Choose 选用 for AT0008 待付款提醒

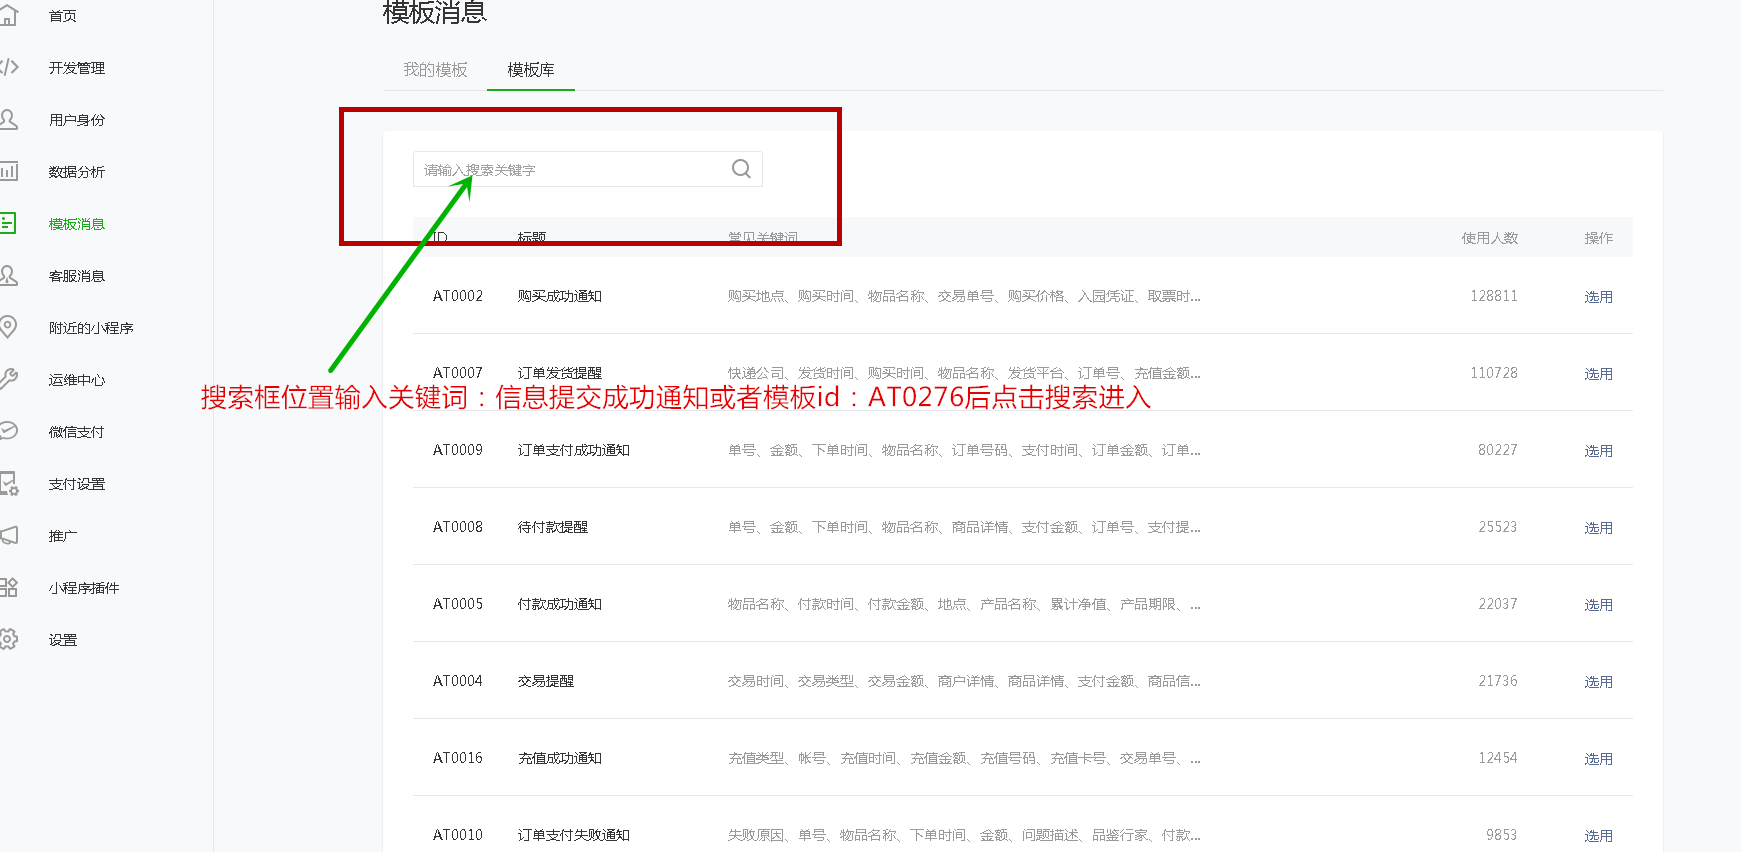click(1597, 528)
